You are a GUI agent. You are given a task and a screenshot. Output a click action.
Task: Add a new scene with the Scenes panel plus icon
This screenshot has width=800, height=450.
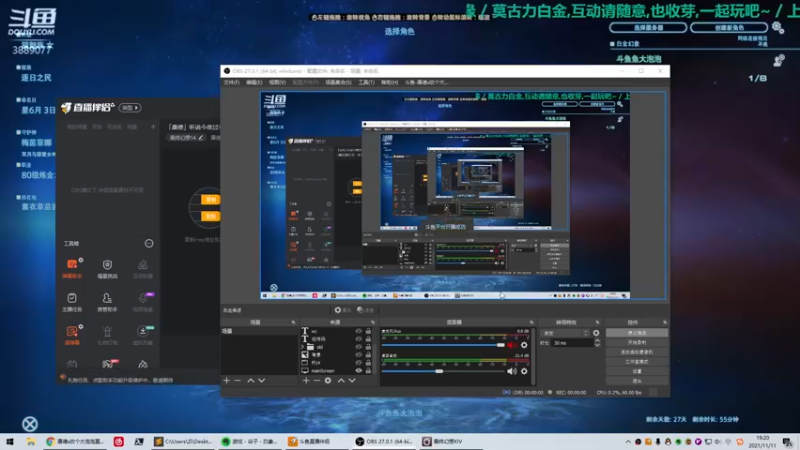(227, 381)
